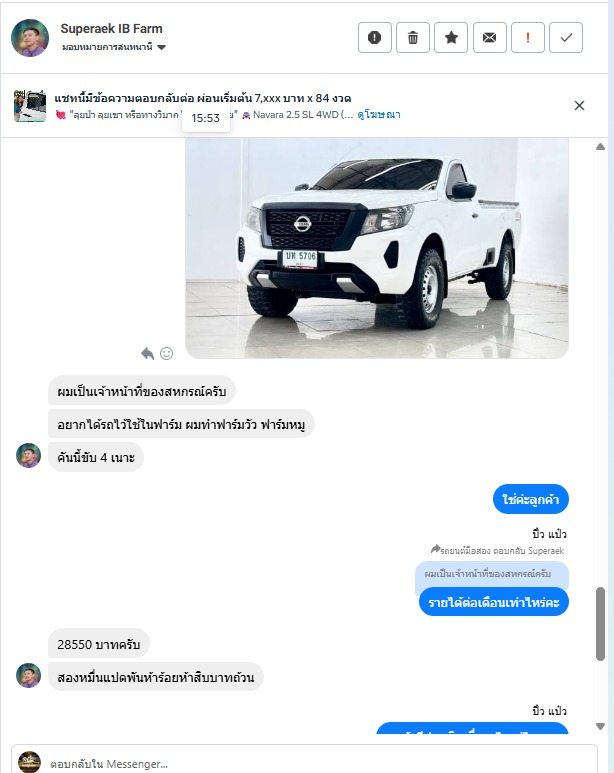
Task: Delete conversation with trash icon
Action: (413, 37)
